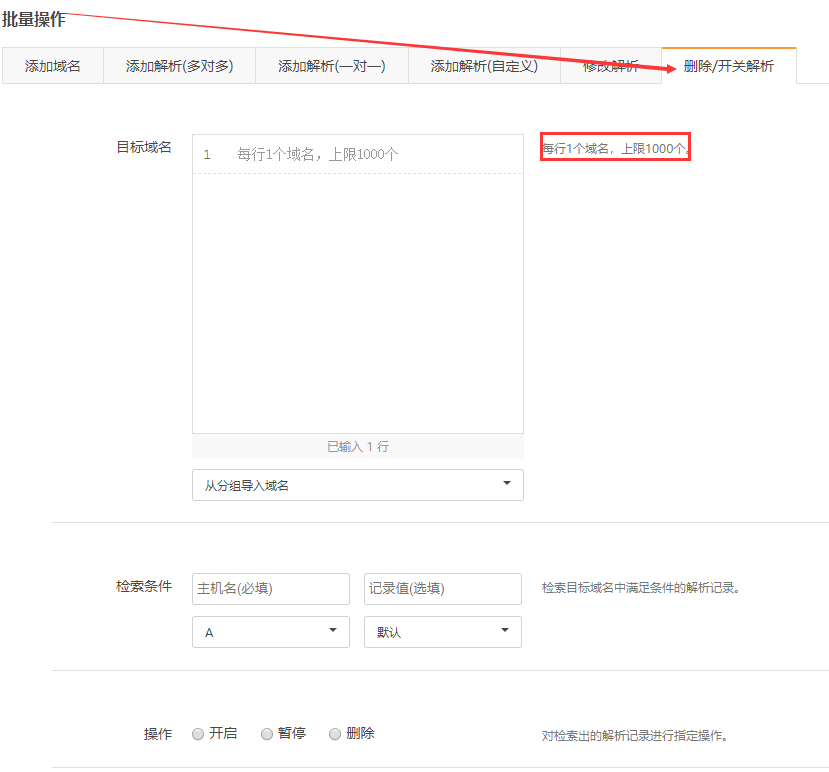Viewport: 829px width, 772px height.
Task: Select the 开启 radio button
Action: click(x=197, y=734)
